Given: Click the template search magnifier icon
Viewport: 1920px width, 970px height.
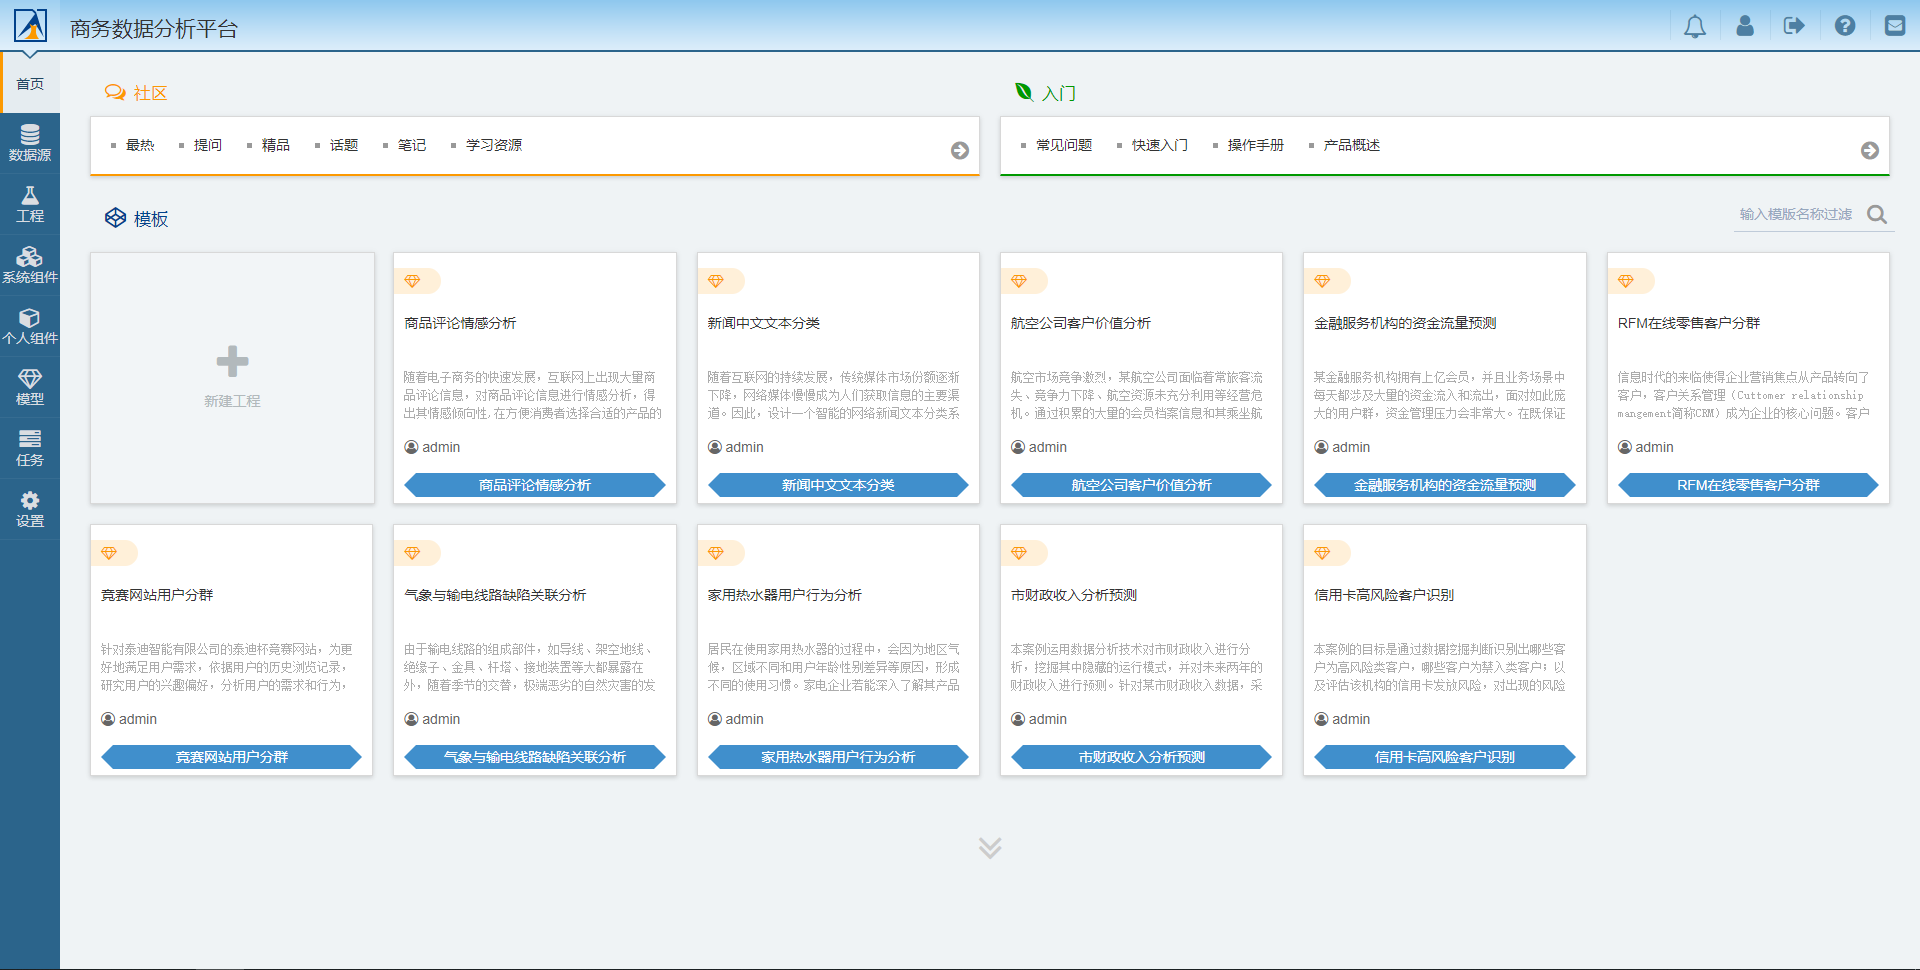Looking at the screenshot, I should pyautogui.click(x=1877, y=214).
